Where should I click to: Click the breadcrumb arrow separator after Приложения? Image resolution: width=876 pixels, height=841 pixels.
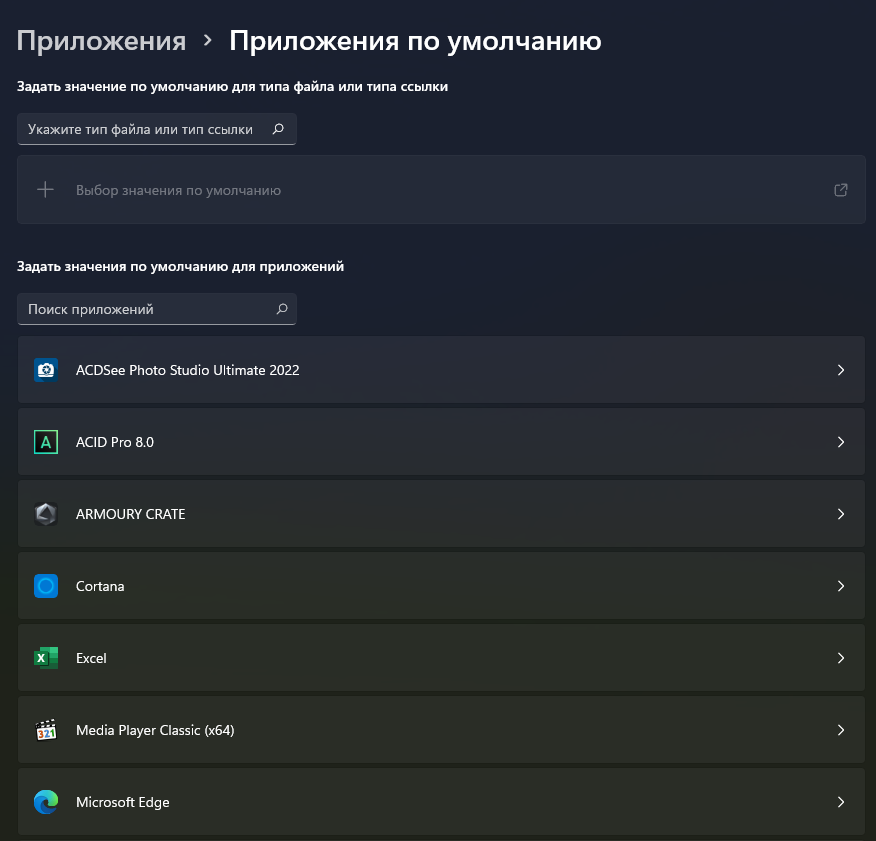[x=208, y=40]
